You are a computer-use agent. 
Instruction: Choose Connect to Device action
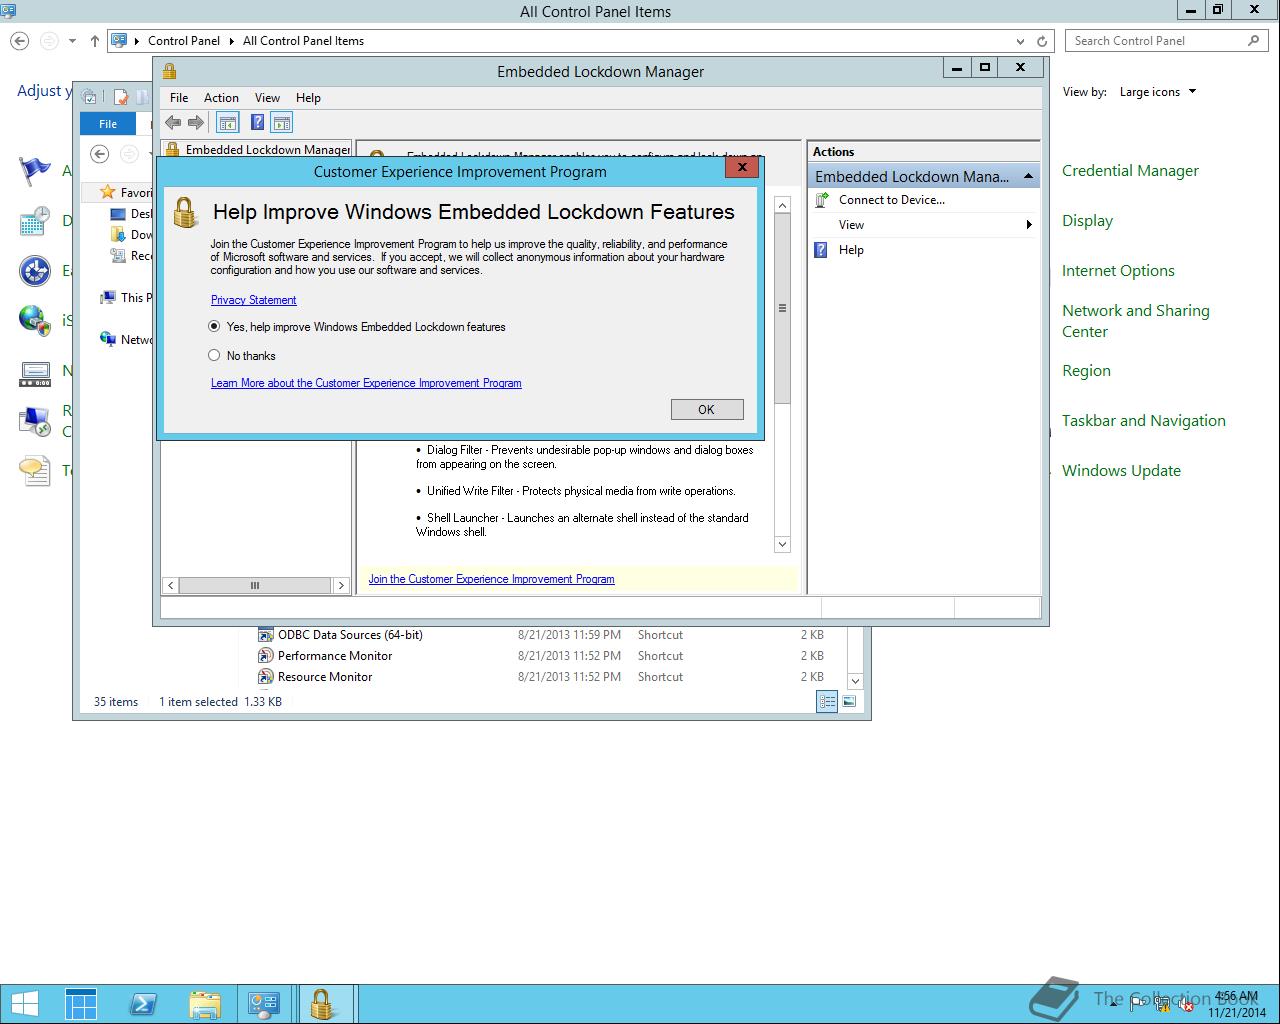(892, 200)
